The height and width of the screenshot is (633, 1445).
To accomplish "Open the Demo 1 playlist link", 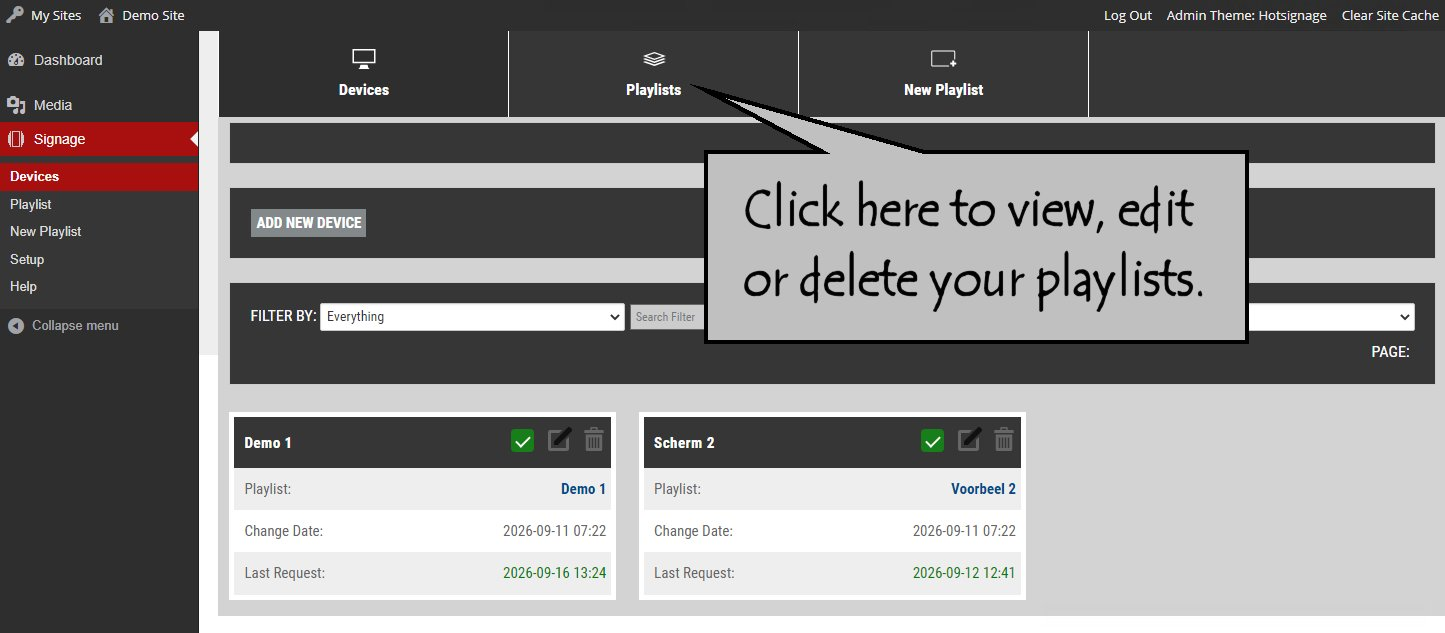I will click(583, 489).
